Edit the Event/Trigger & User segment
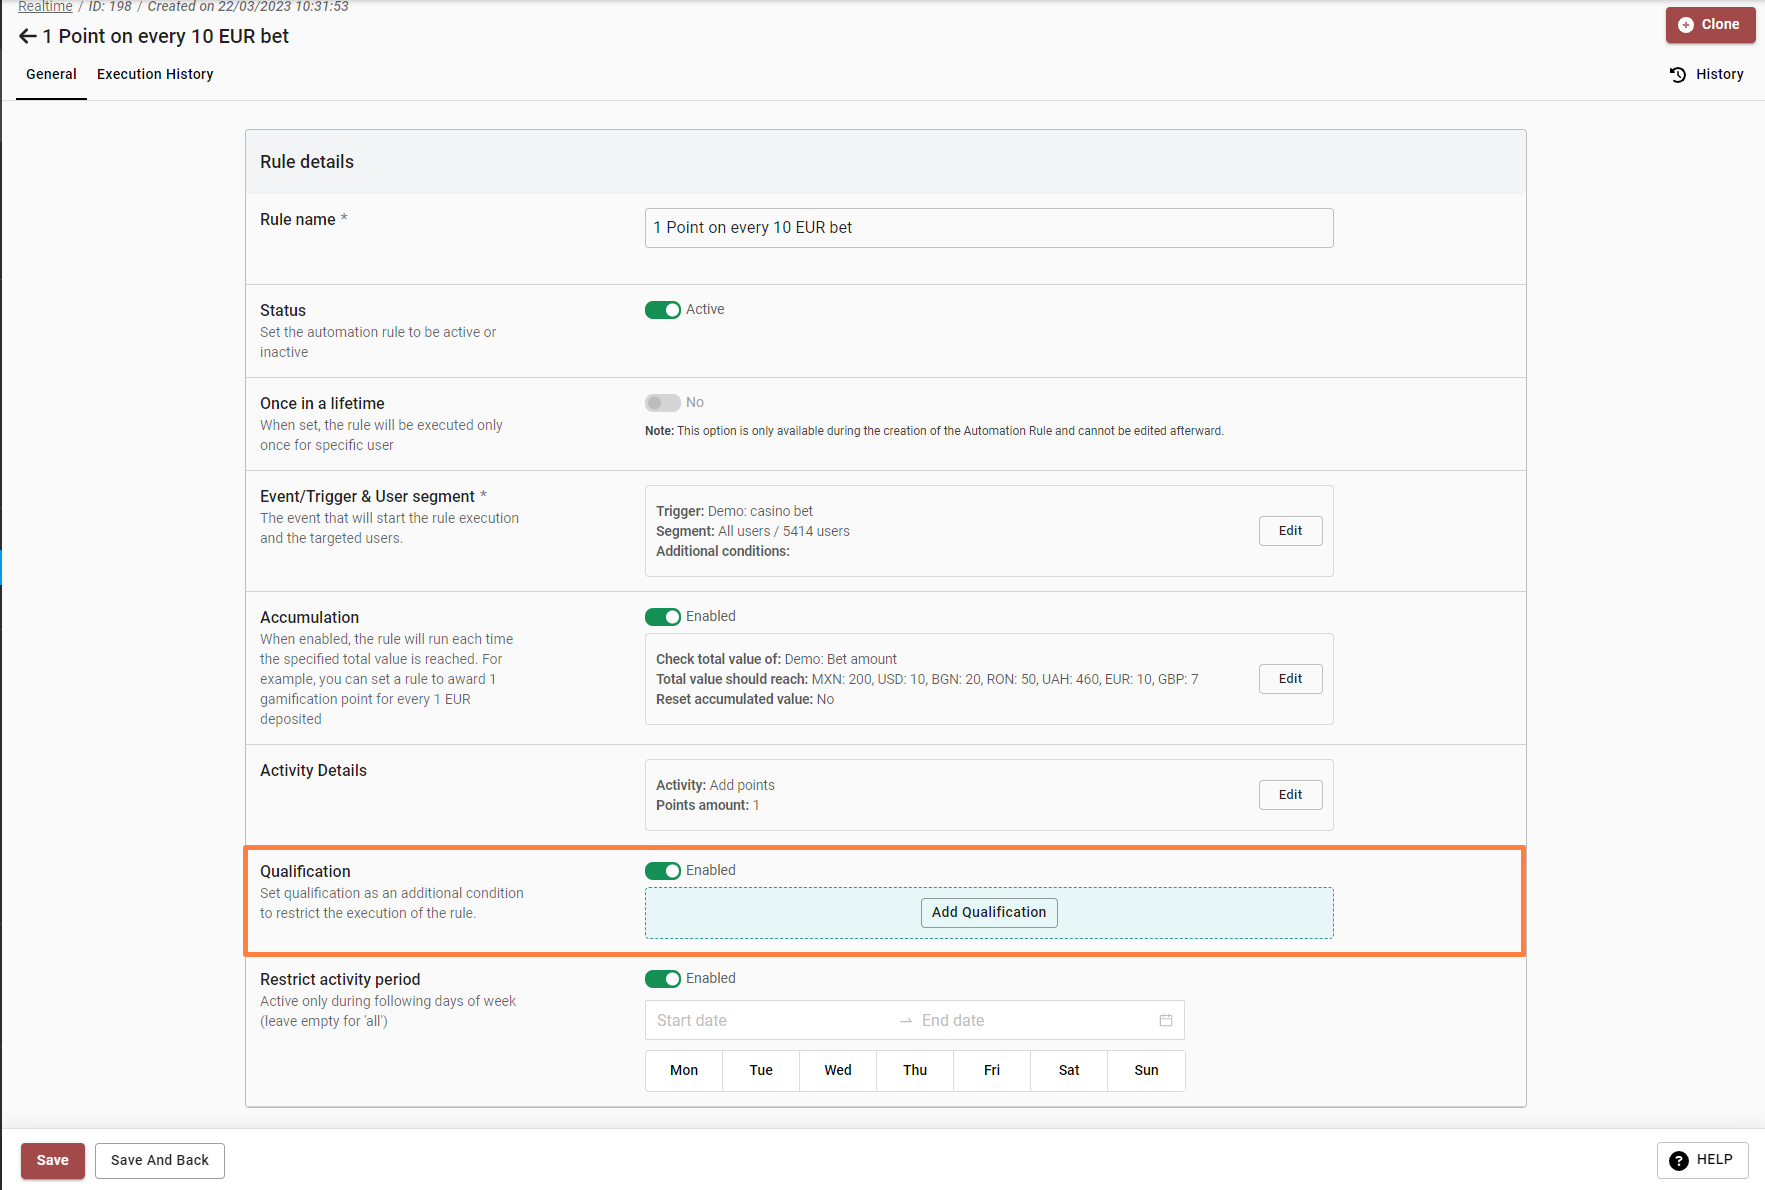 pos(1290,531)
